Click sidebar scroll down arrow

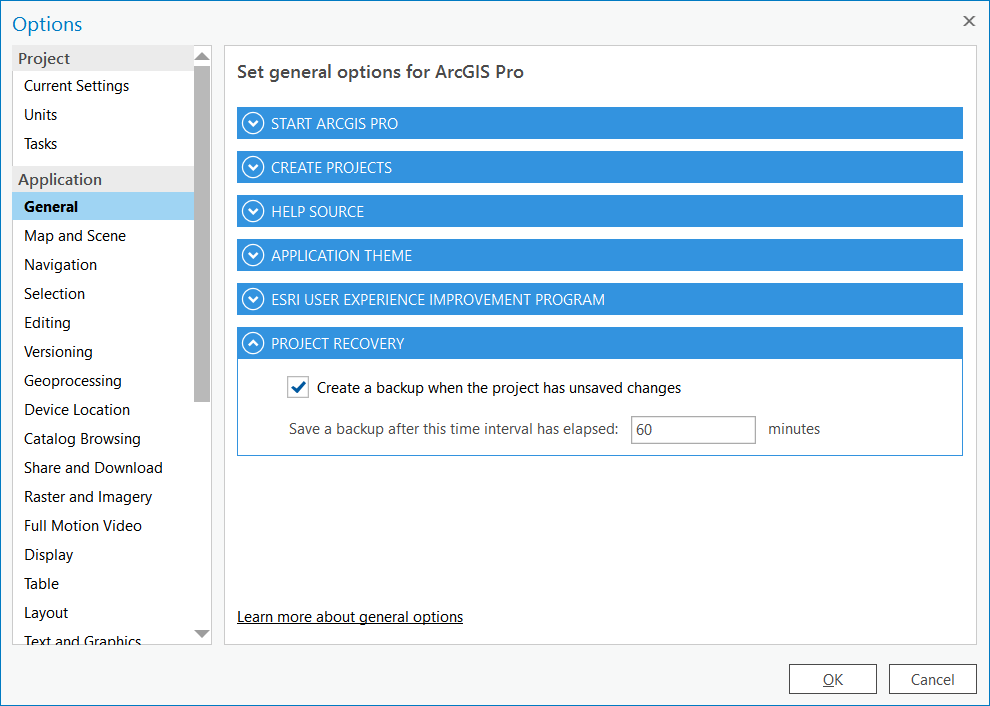202,634
